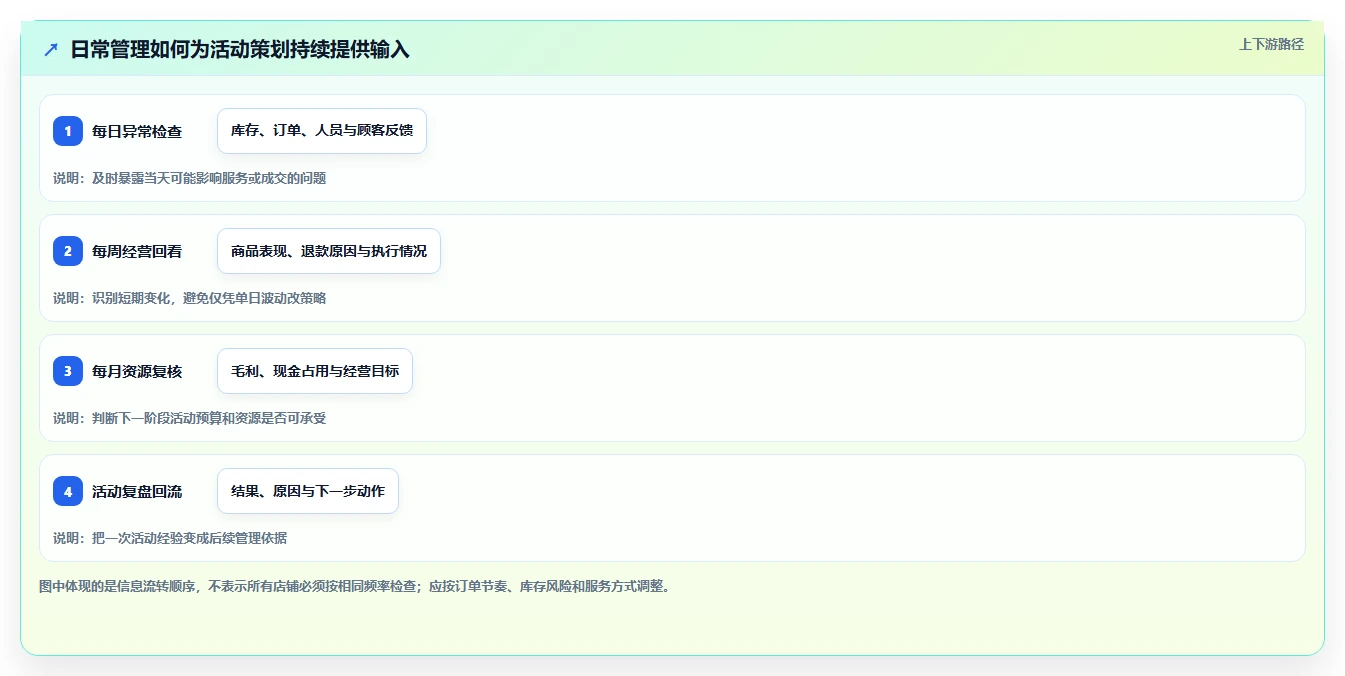Click the step 3 number badge
The image size is (1345, 676).
coord(68,371)
